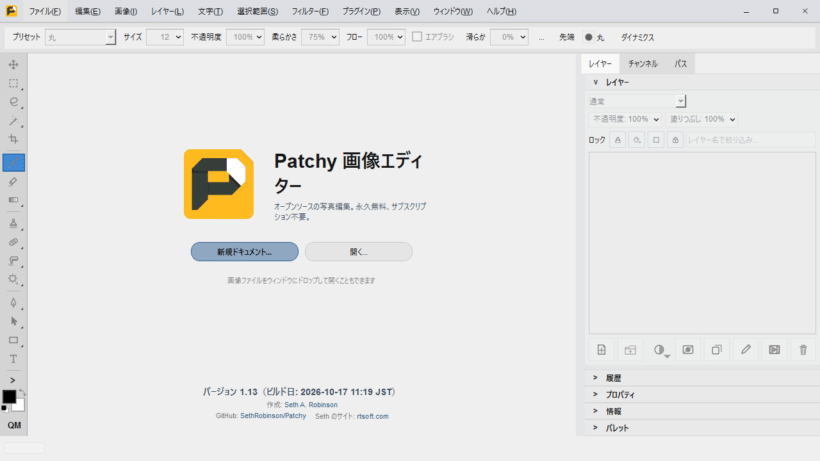Click the delete layer trash icon
Viewport: 820px width, 461px height.
point(803,350)
